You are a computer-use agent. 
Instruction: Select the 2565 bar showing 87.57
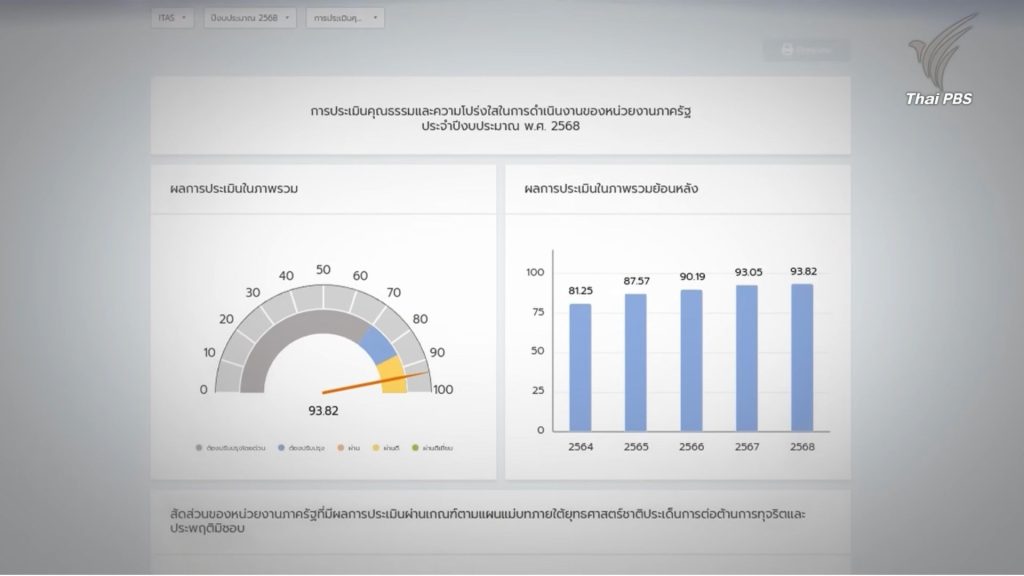pos(636,362)
